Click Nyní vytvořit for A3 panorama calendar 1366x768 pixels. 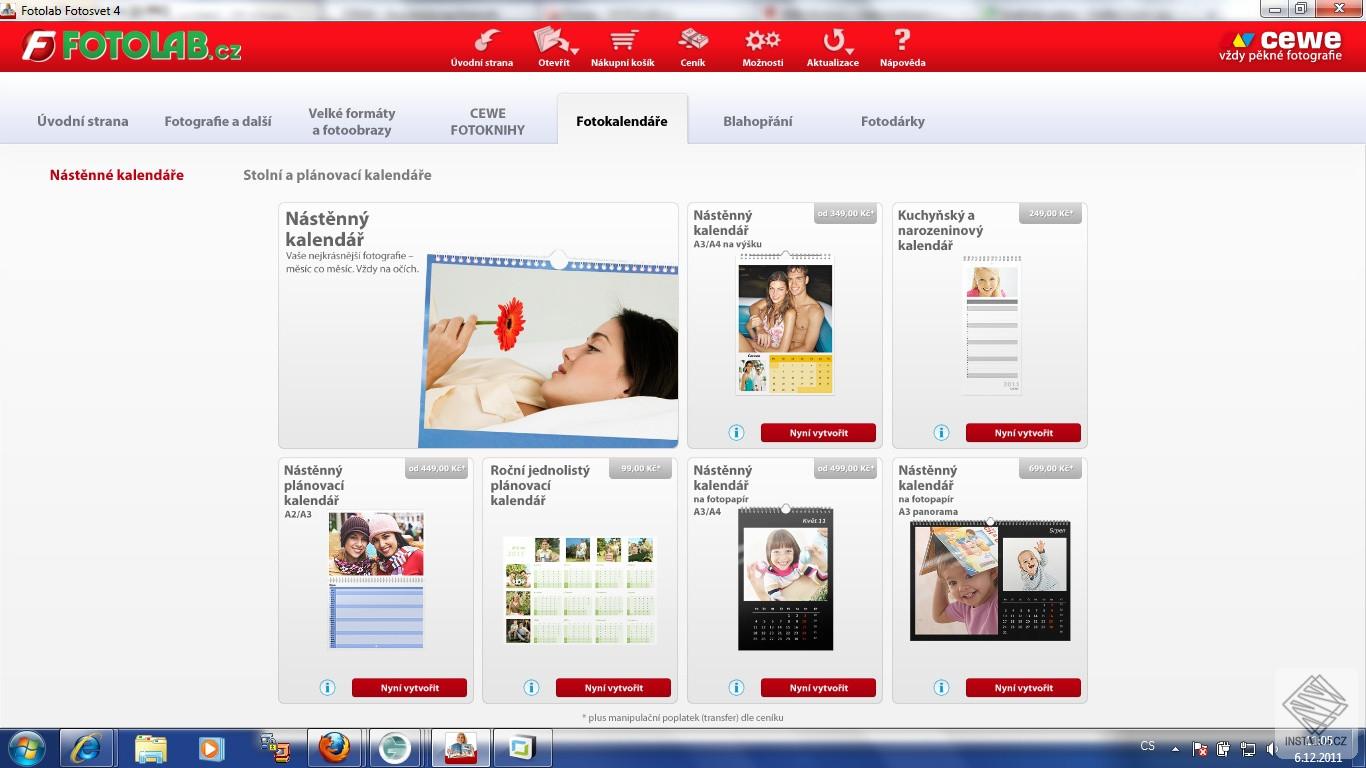1023,688
